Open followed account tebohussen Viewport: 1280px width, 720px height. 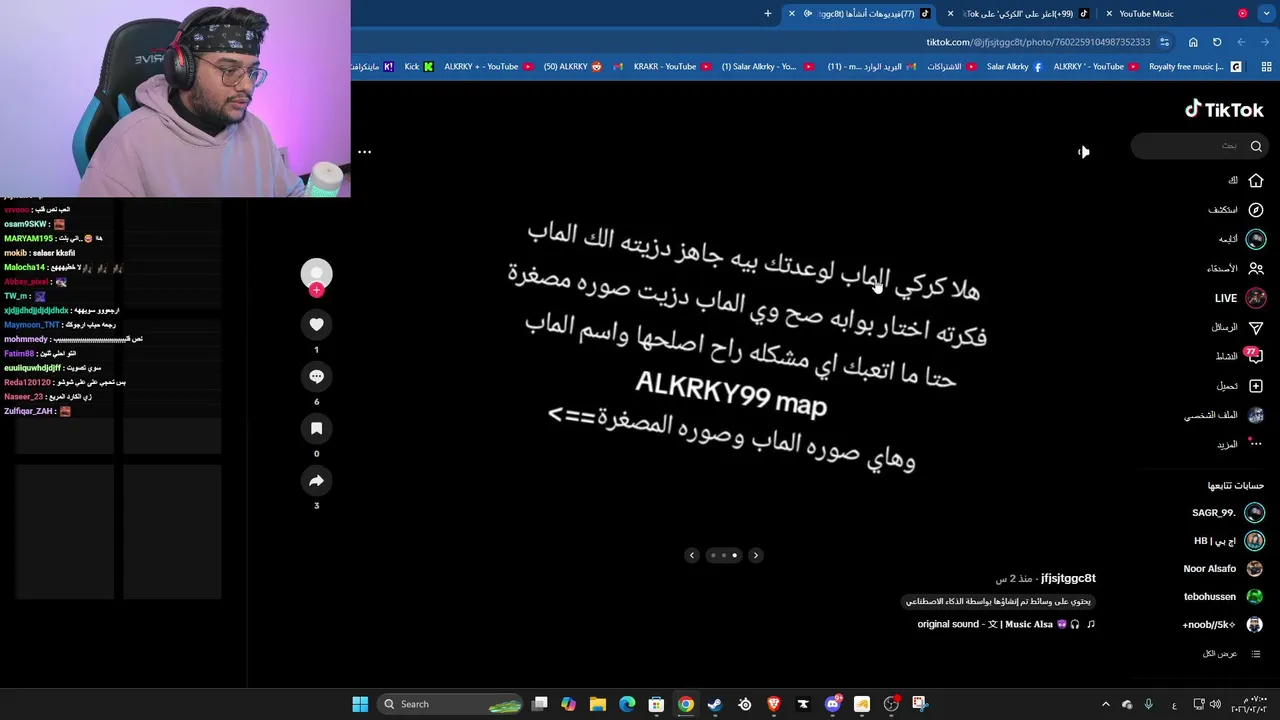coord(1224,597)
